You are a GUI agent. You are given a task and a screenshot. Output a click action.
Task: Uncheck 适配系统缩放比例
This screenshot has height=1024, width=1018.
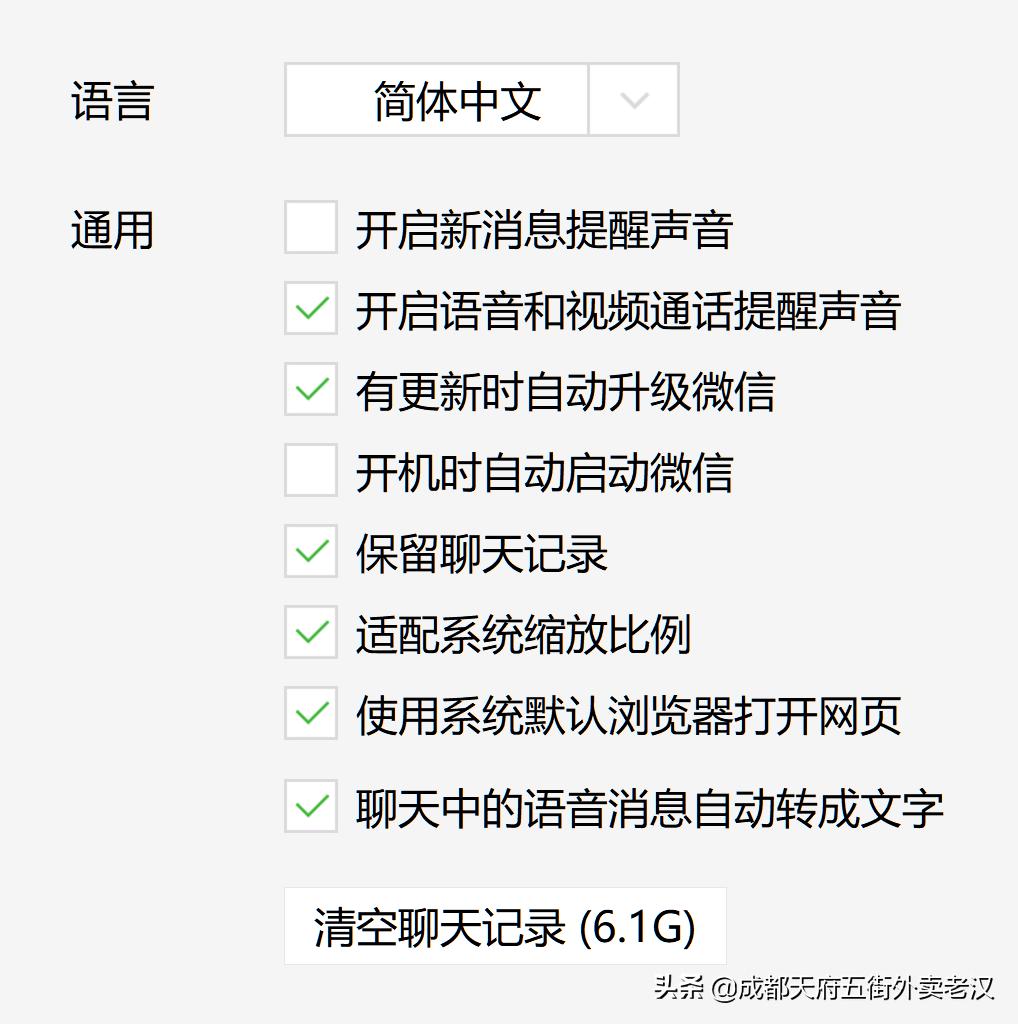[x=310, y=634]
